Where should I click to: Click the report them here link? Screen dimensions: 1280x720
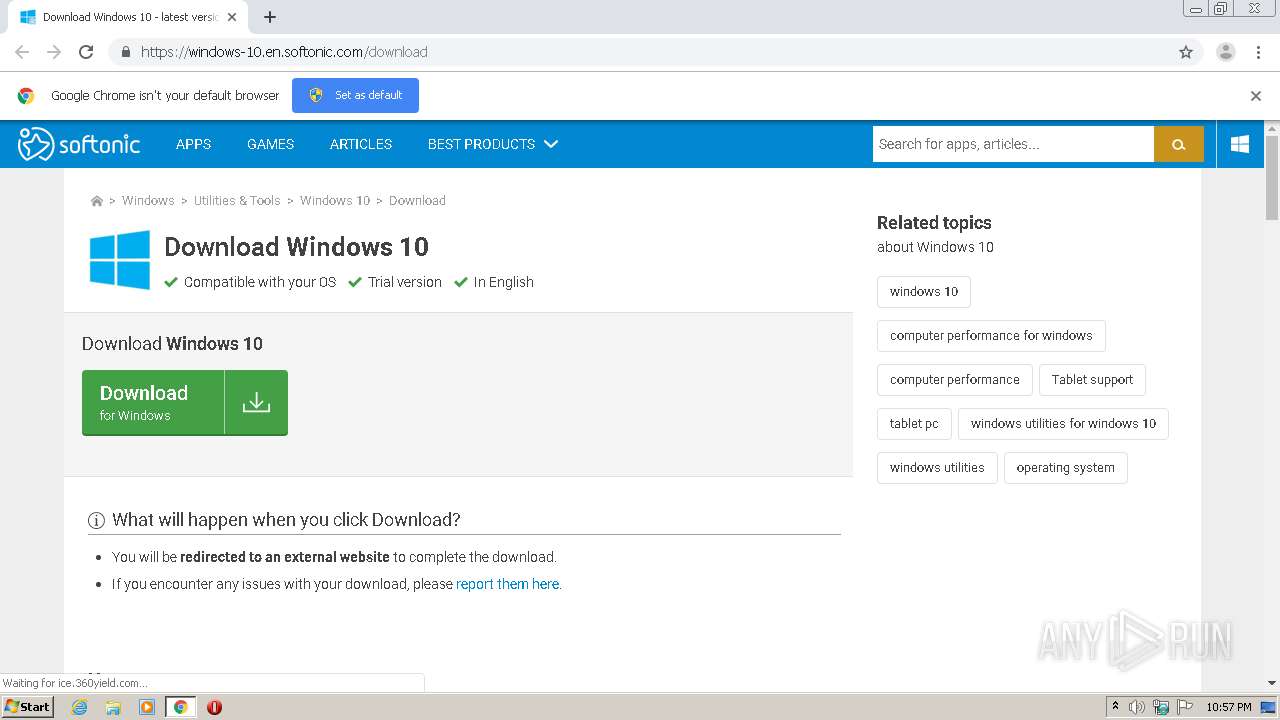coord(507,584)
